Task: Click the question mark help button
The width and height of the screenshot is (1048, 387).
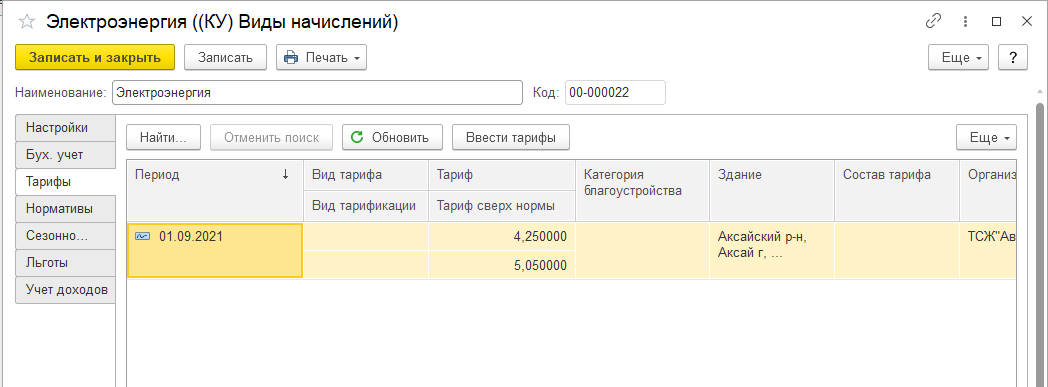Action: coord(1013,57)
